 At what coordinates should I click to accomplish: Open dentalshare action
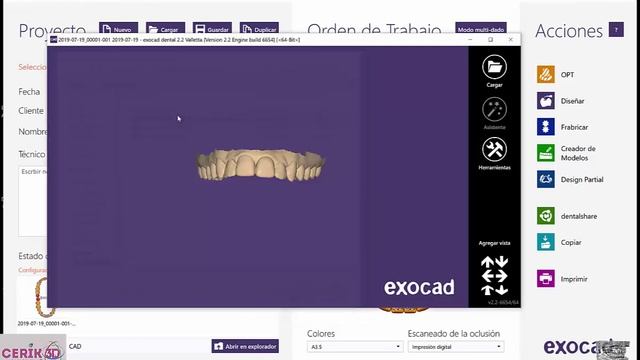546,216
